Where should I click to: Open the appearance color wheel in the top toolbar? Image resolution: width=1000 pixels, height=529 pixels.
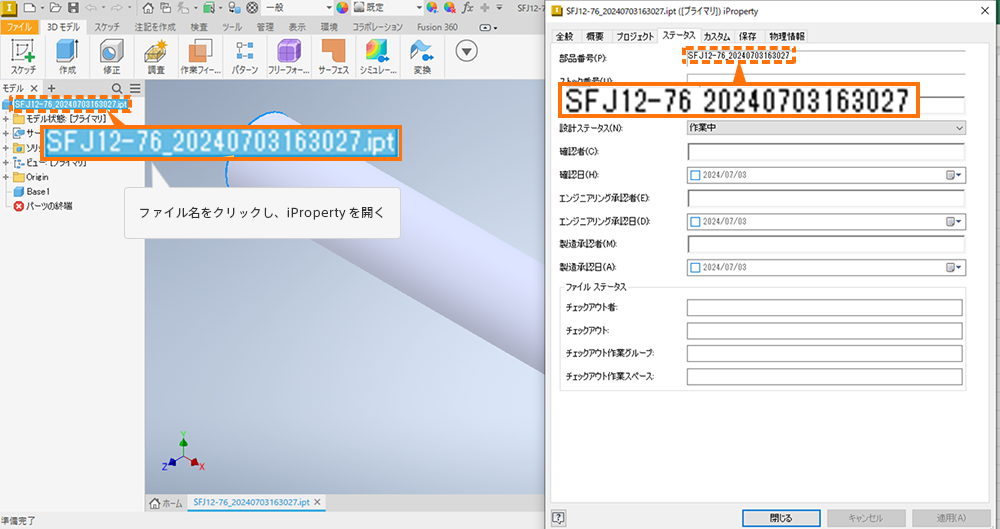[x=343, y=7]
